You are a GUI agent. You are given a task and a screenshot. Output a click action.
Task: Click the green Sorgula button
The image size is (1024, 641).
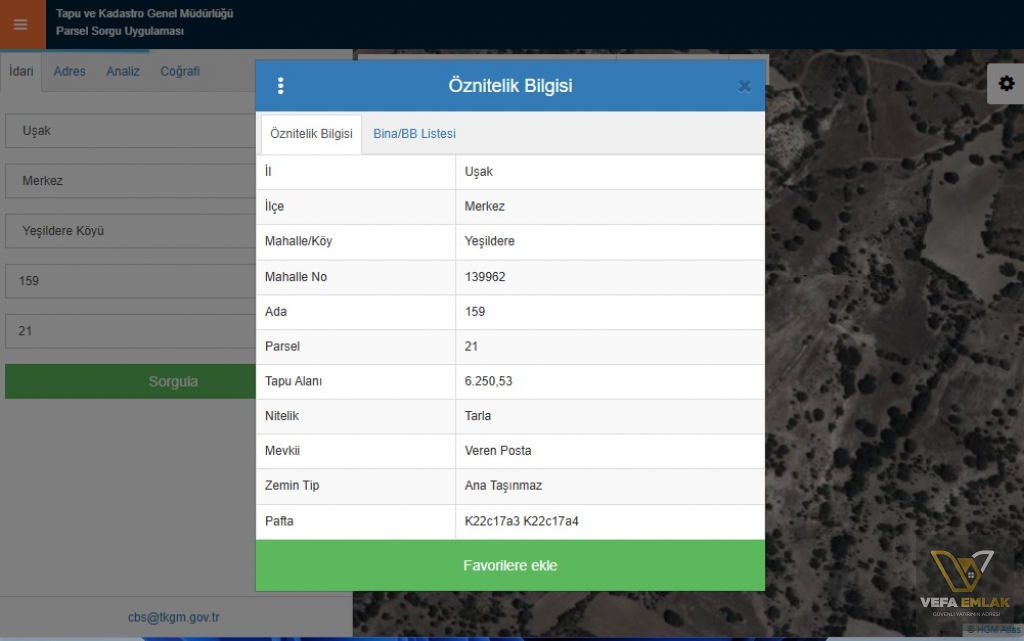pyautogui.click(x=131, y=381)
